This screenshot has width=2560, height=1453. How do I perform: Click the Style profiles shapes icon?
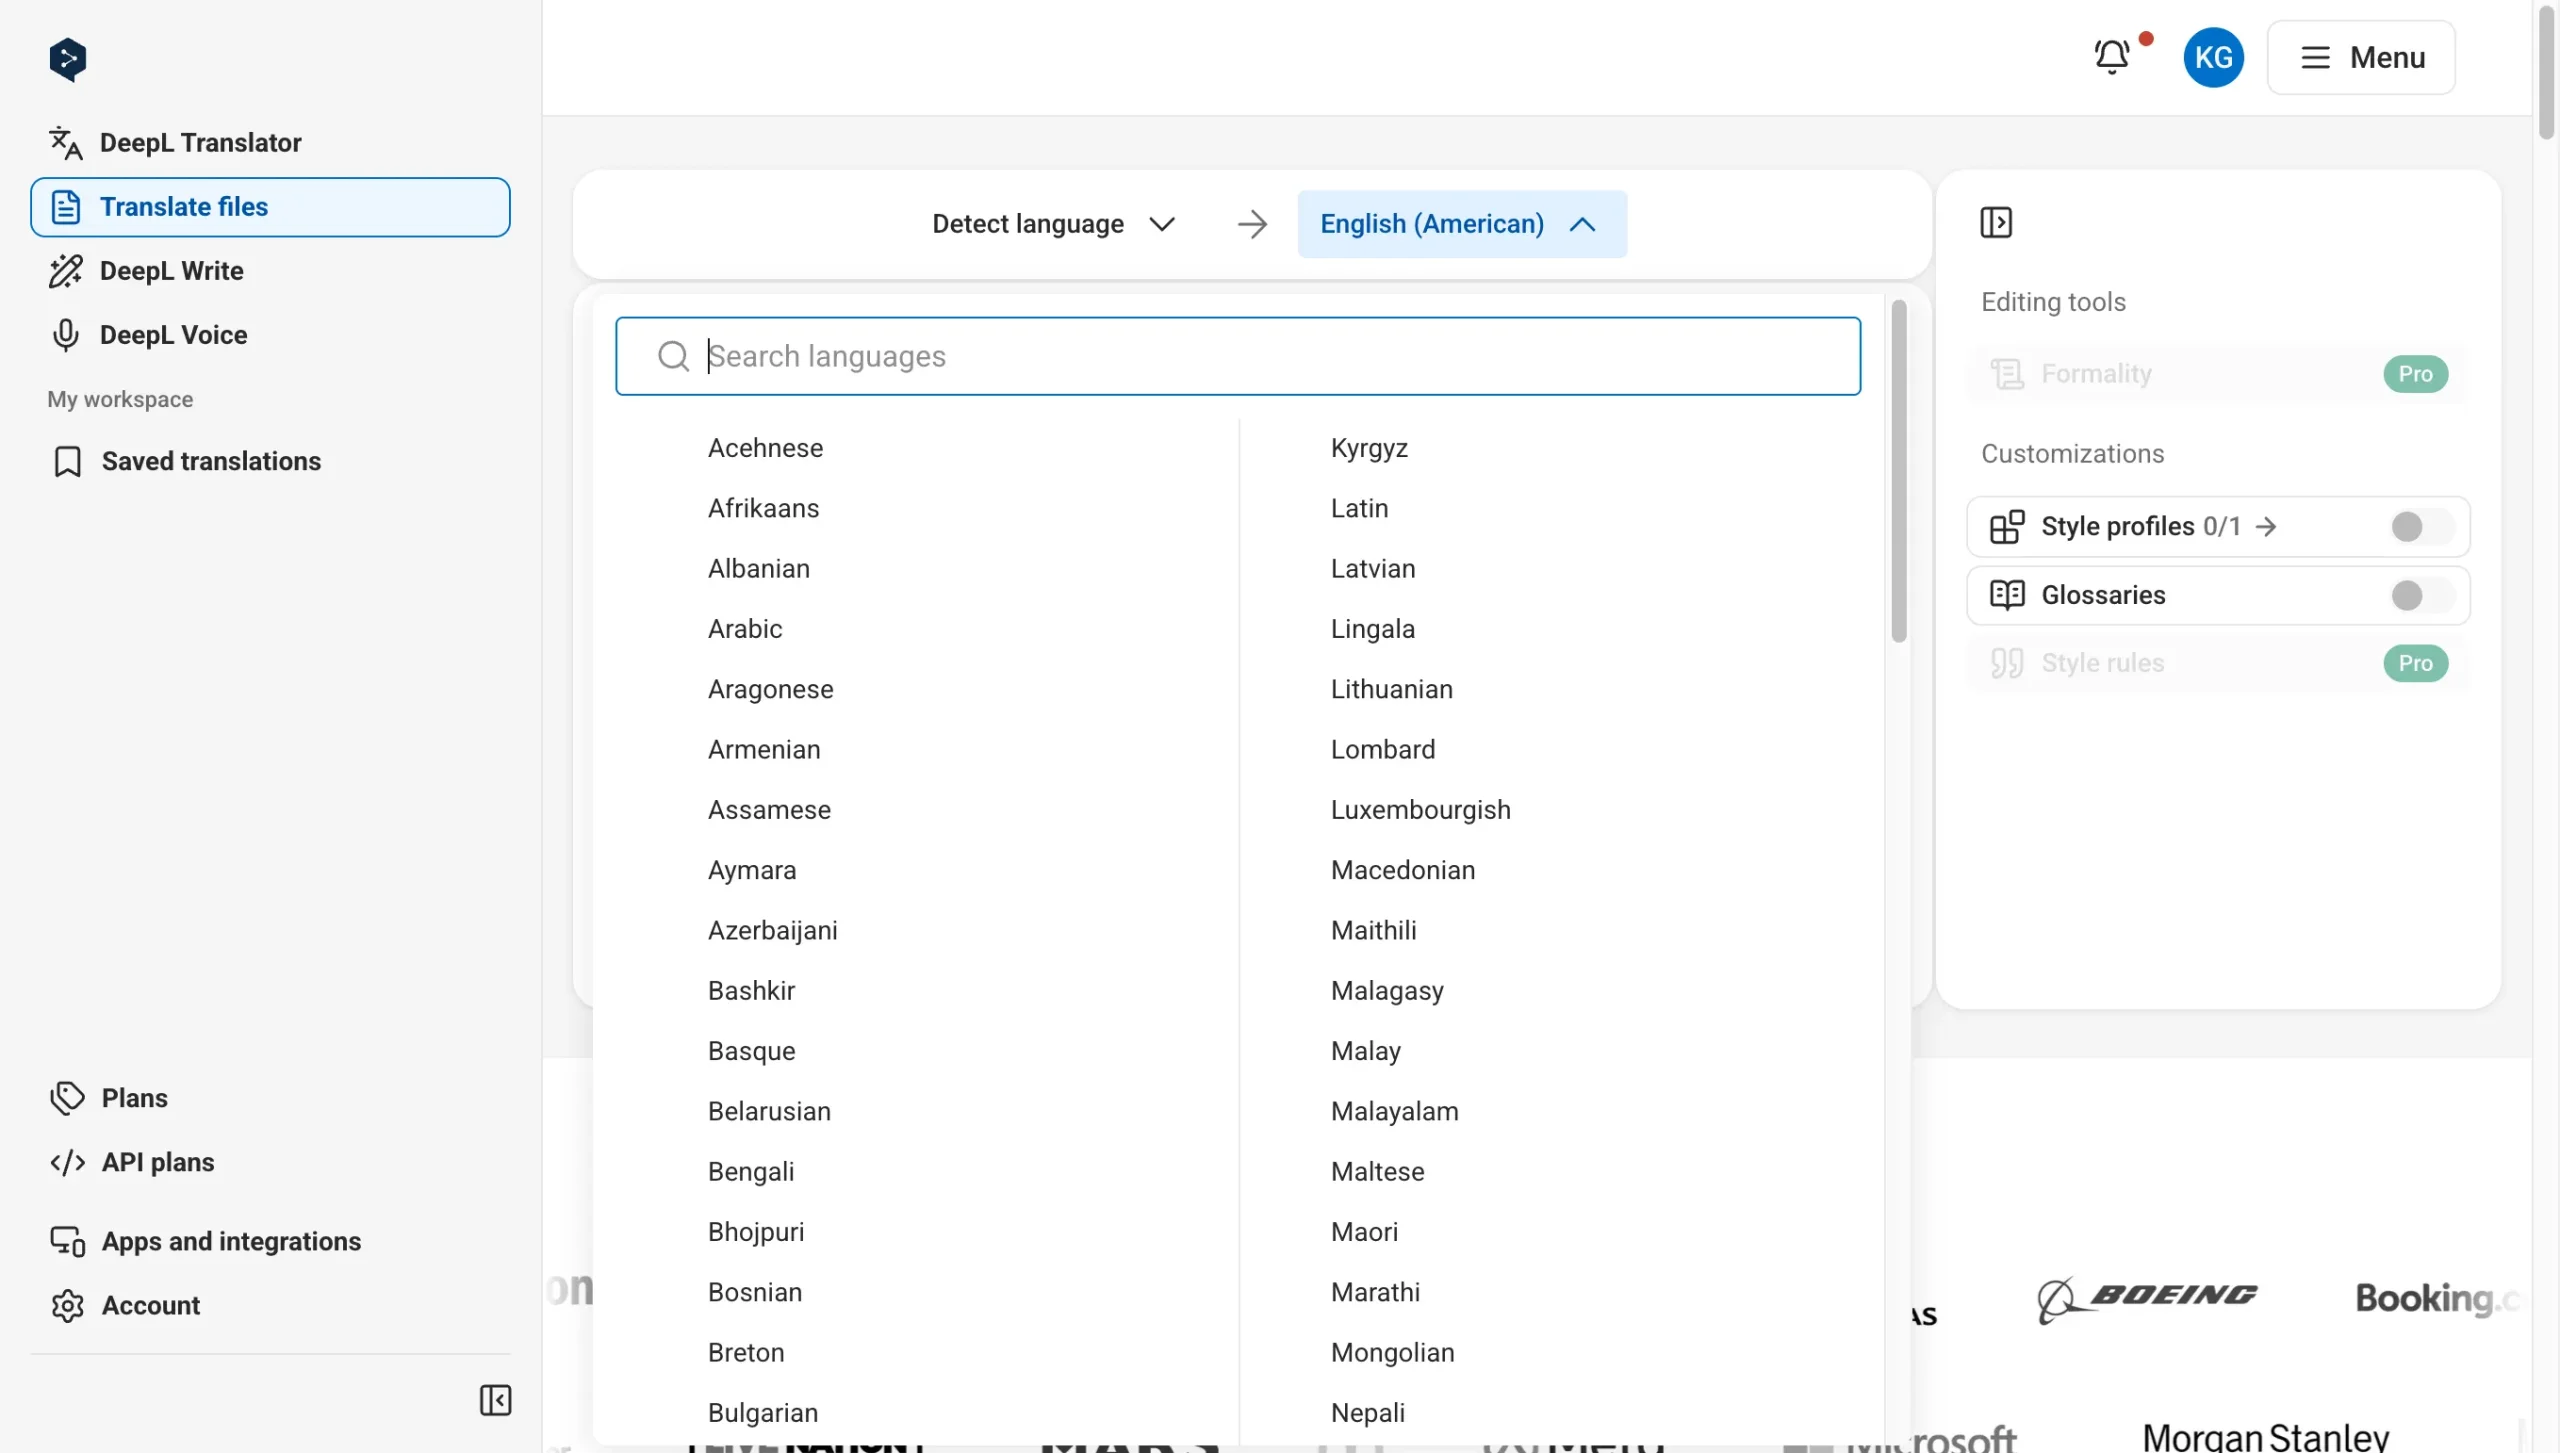[x=2007, y=526]
